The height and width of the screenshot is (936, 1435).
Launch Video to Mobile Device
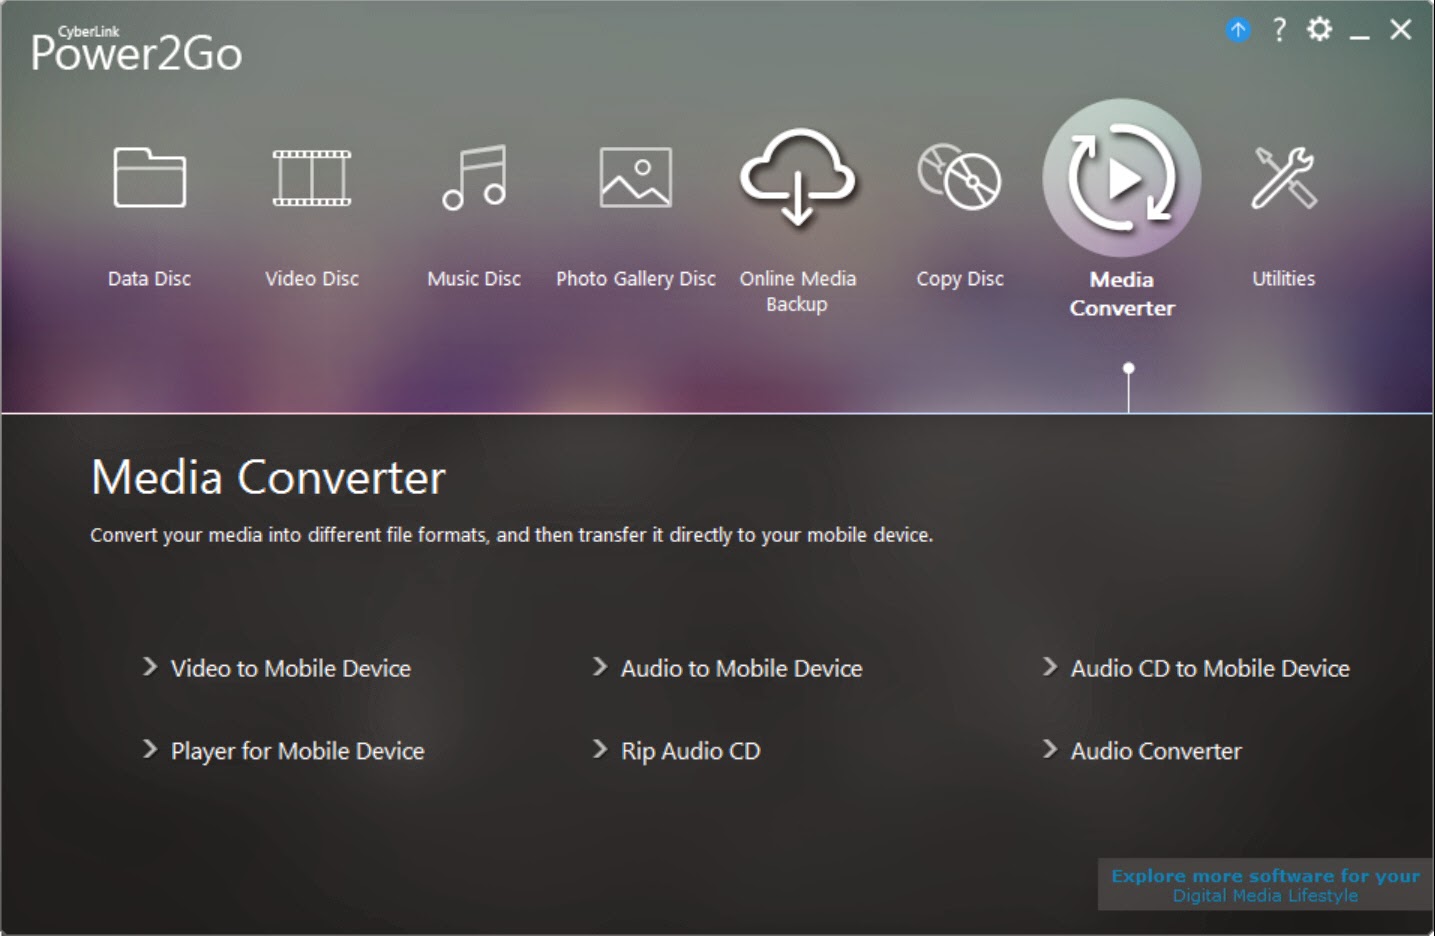pyautogui.click(x=291, y=668)
